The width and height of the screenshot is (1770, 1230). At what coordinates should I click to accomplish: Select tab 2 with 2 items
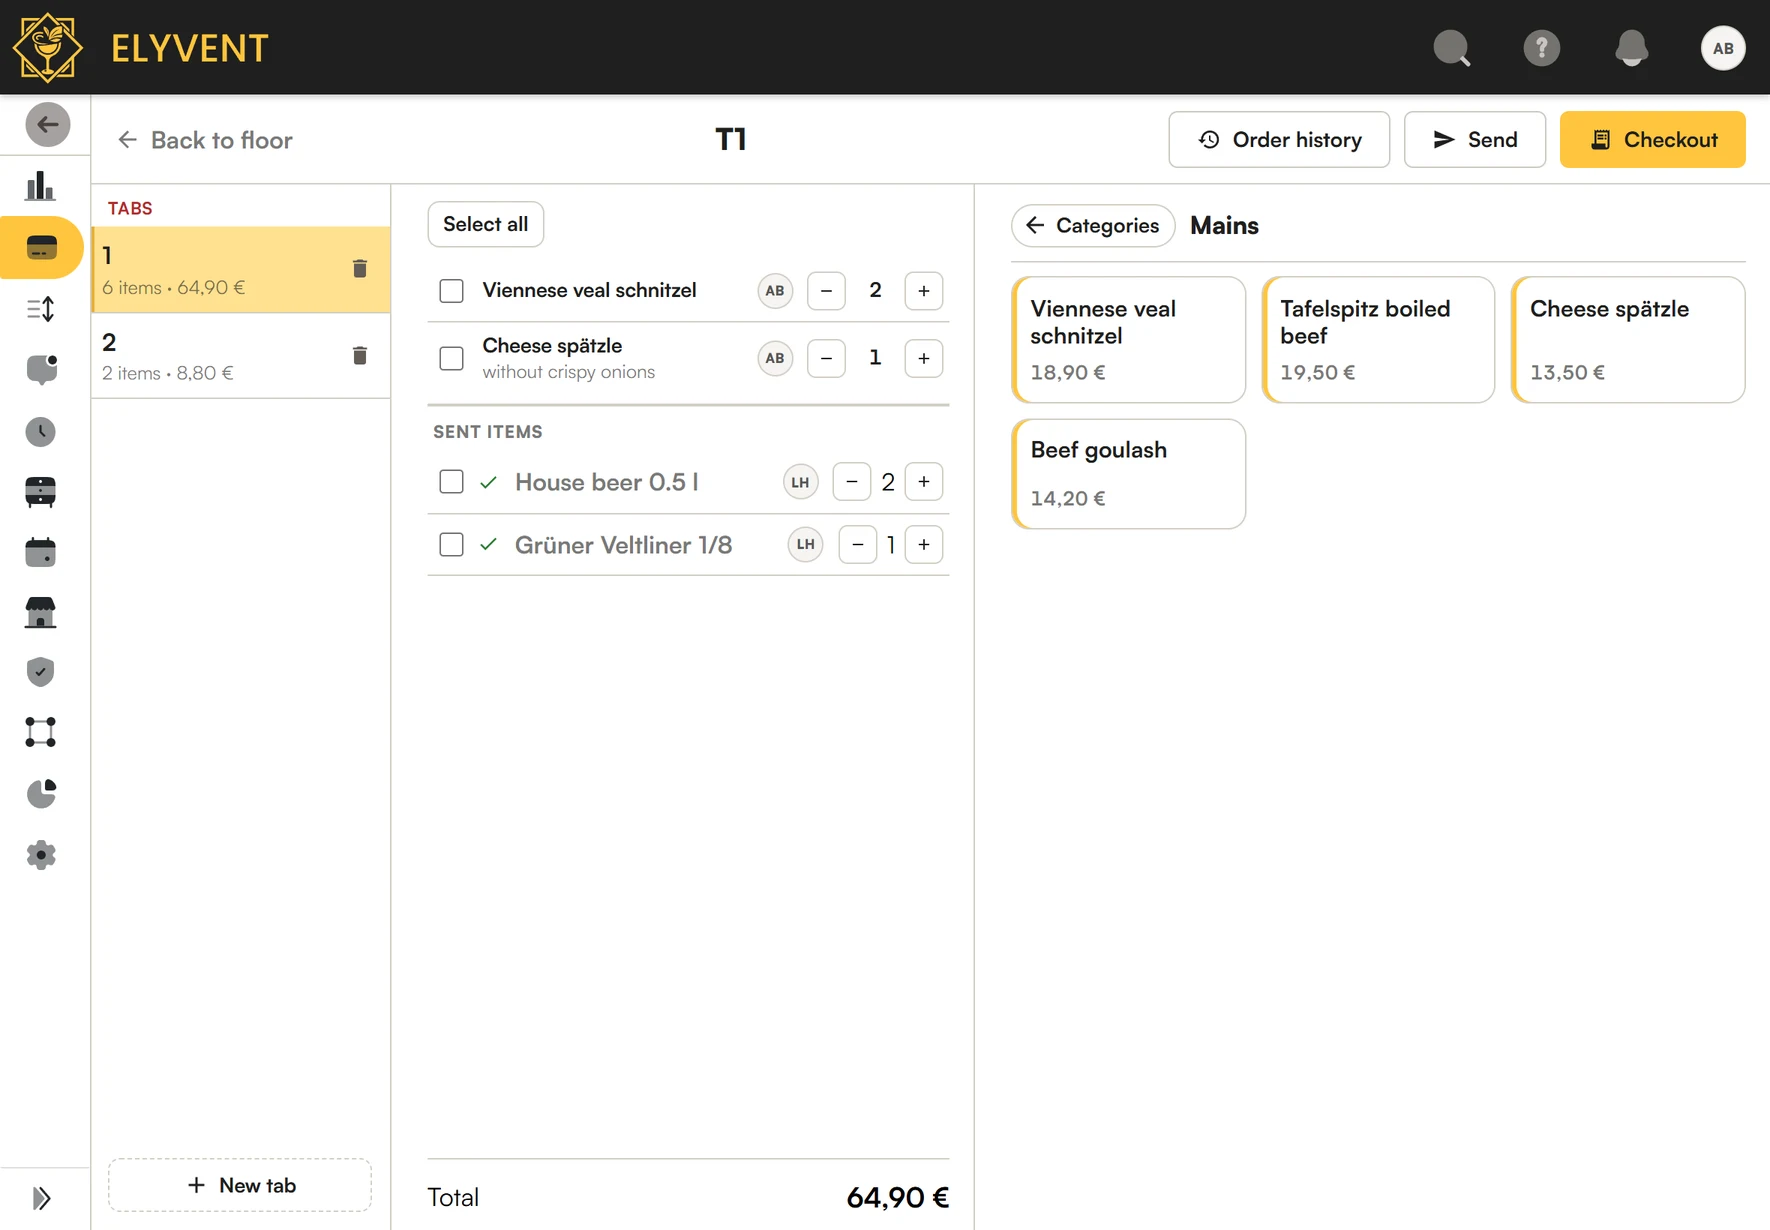(x=240, y=356)
